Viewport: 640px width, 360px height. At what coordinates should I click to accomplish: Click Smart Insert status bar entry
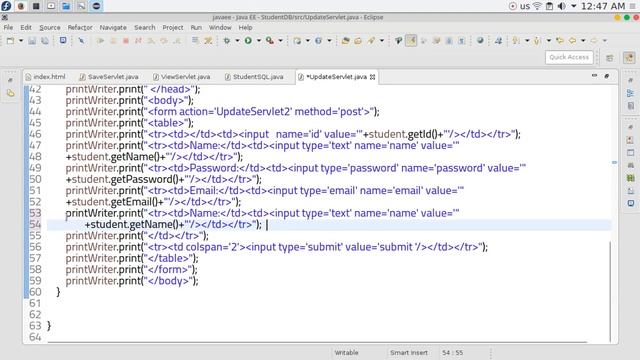(409, 353)
